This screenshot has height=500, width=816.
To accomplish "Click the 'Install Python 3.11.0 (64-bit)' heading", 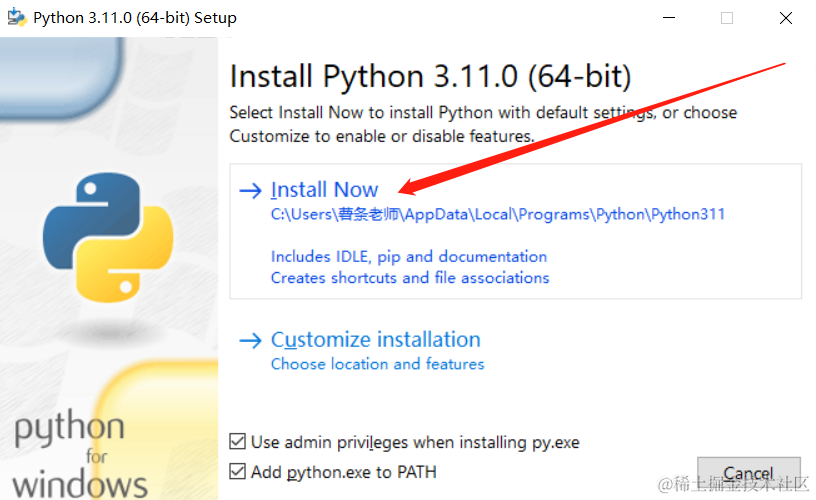I will click(430, 76).
